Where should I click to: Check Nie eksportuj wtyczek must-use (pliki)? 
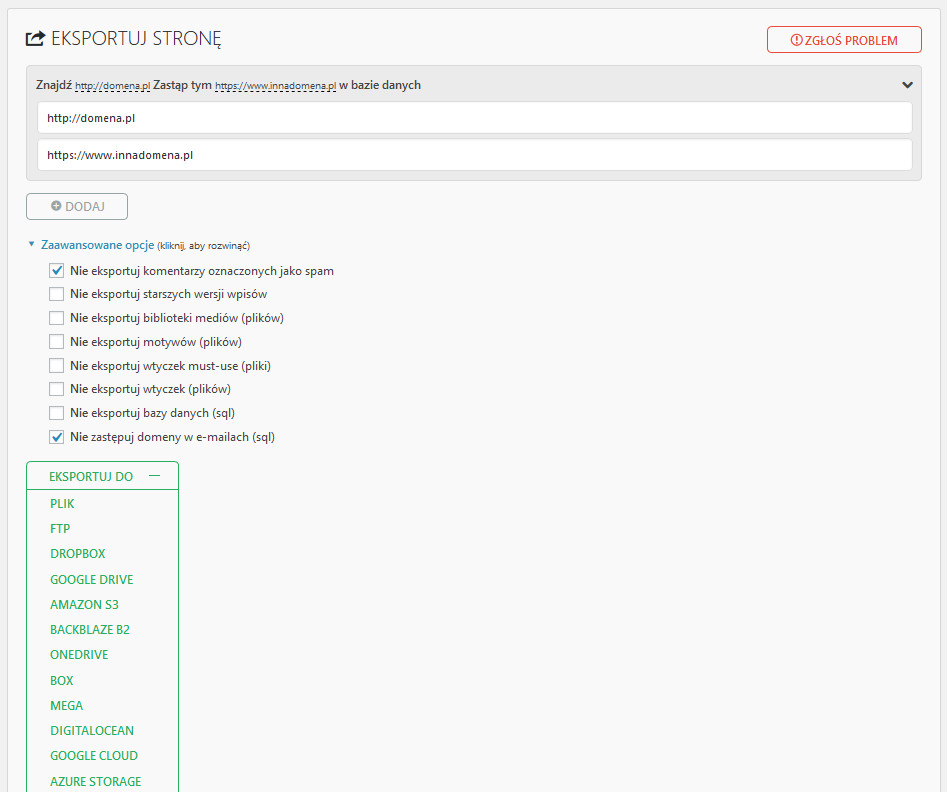click(56, 365)
